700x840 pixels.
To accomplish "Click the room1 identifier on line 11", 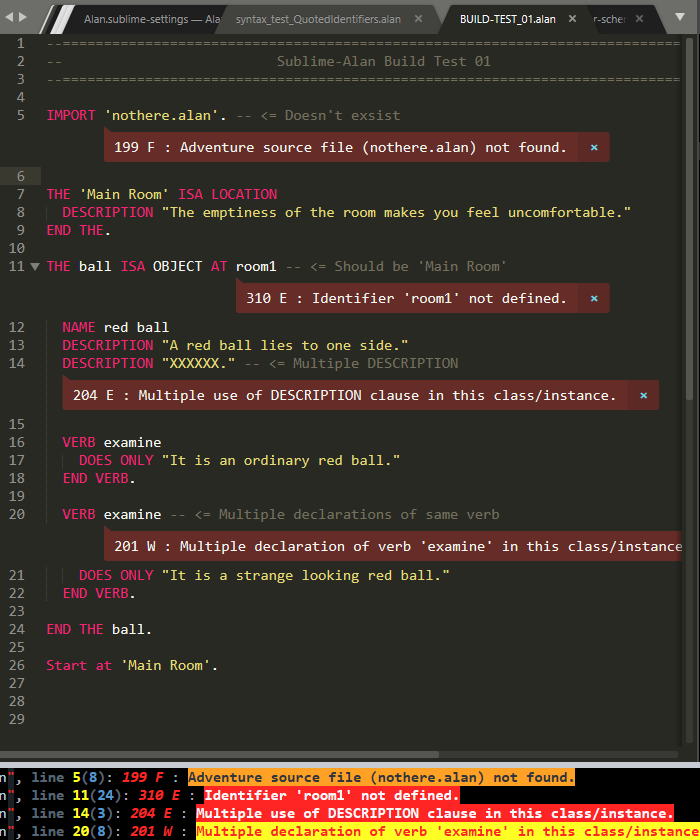I will click(x=256, y=266).
